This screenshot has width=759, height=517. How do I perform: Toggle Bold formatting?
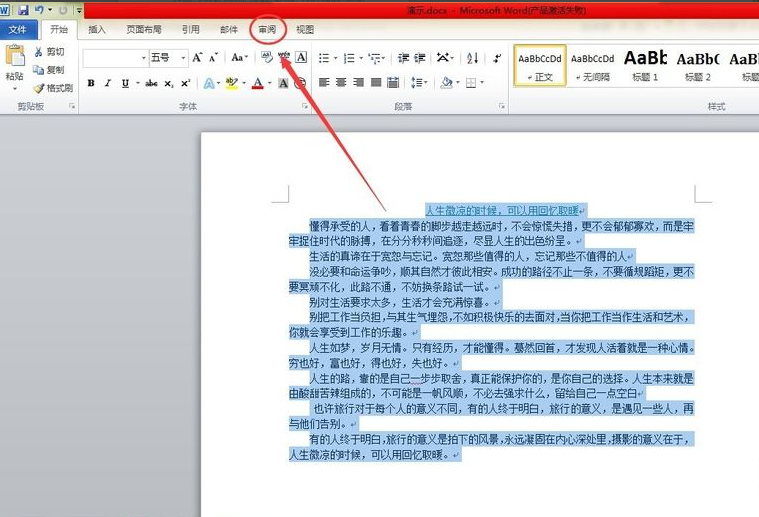(91, 83)
